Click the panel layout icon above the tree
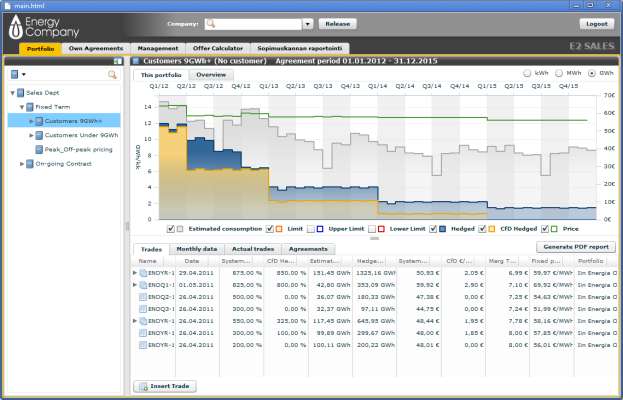This screenshot has height=400, width=623. (x=118, y=61)
